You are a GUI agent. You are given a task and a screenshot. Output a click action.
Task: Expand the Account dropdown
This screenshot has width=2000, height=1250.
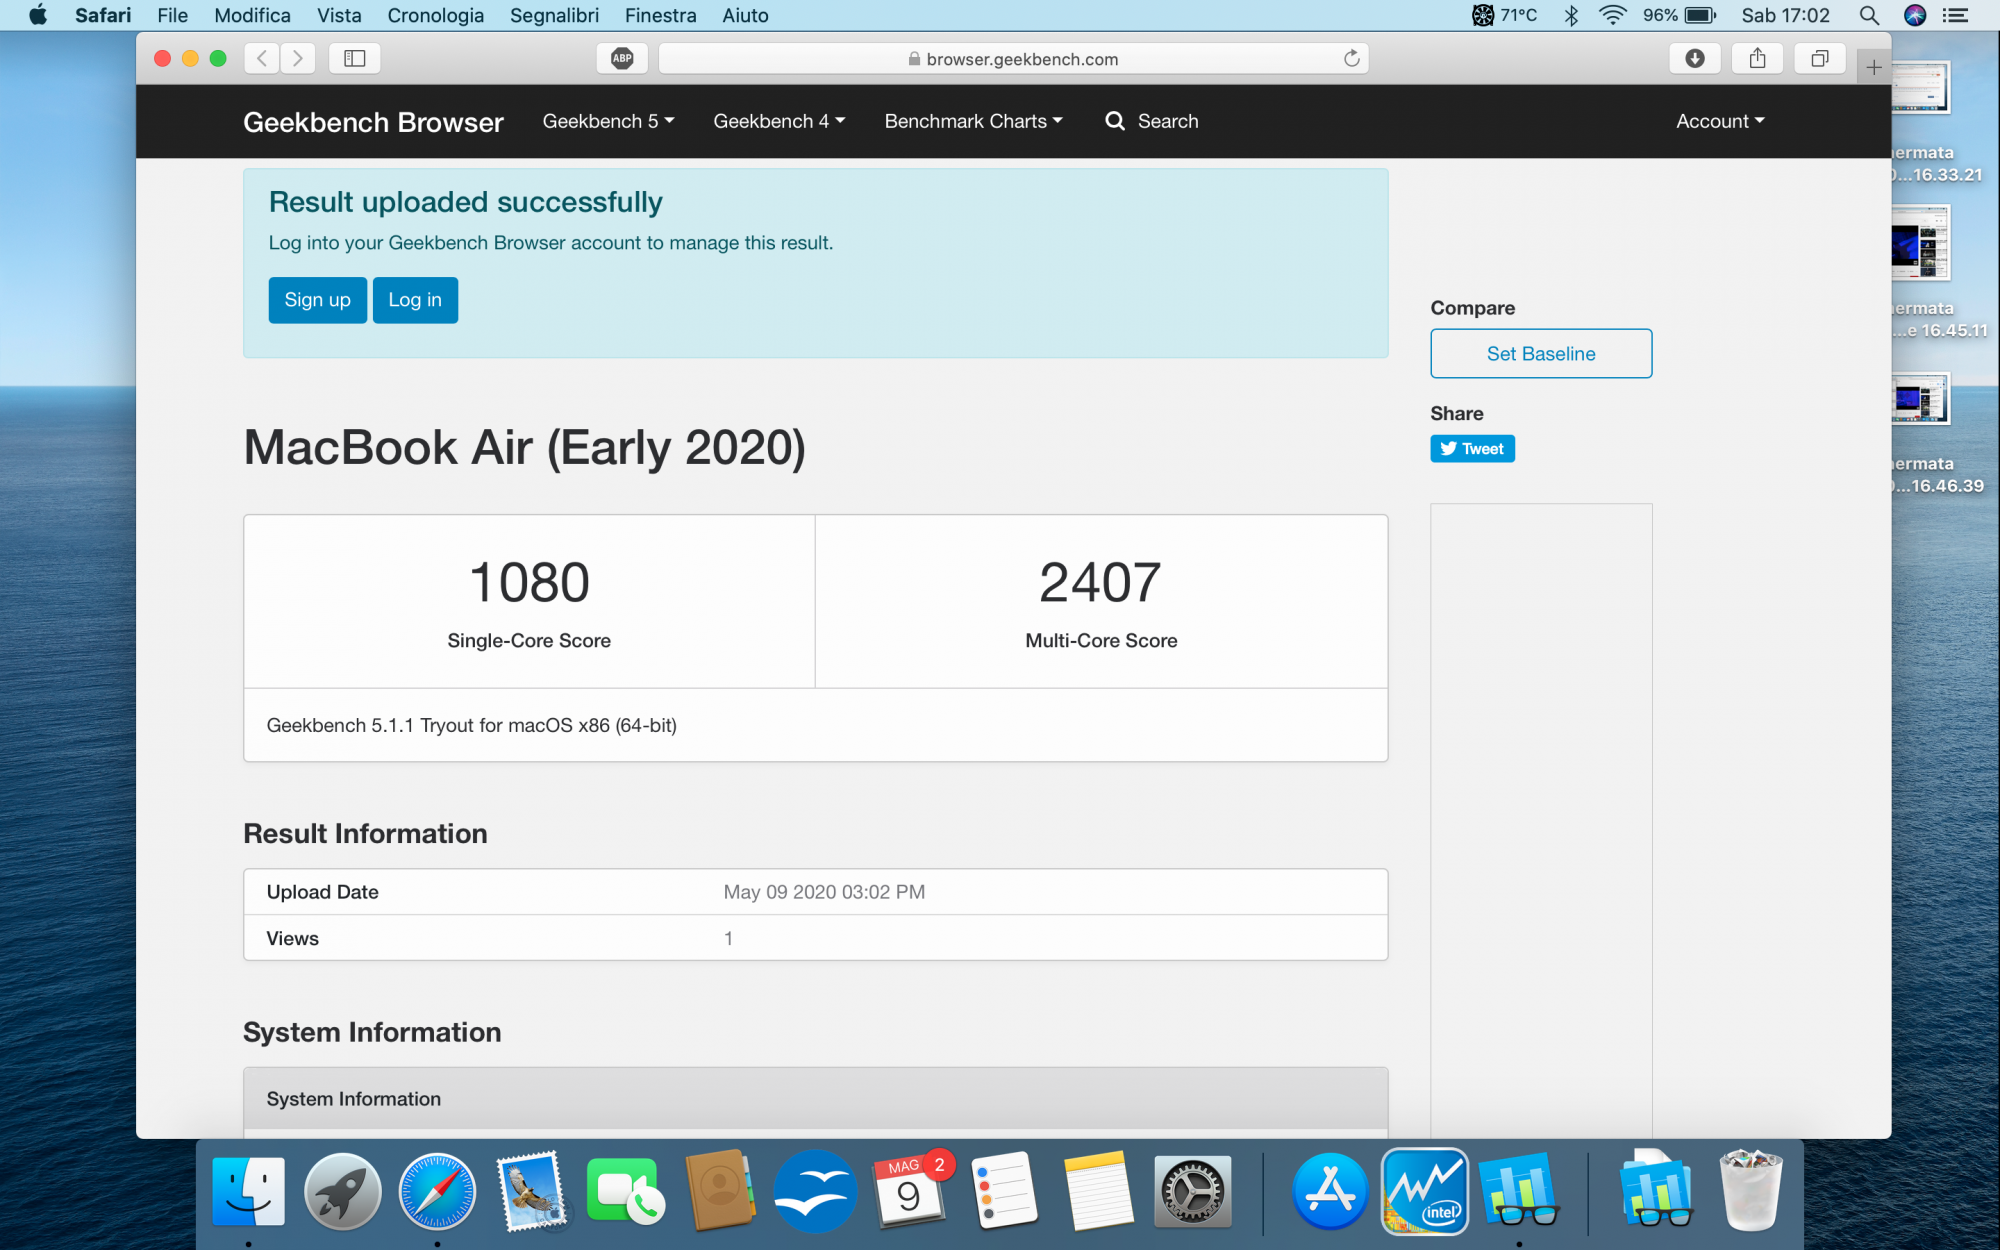tap(1720, 121)
